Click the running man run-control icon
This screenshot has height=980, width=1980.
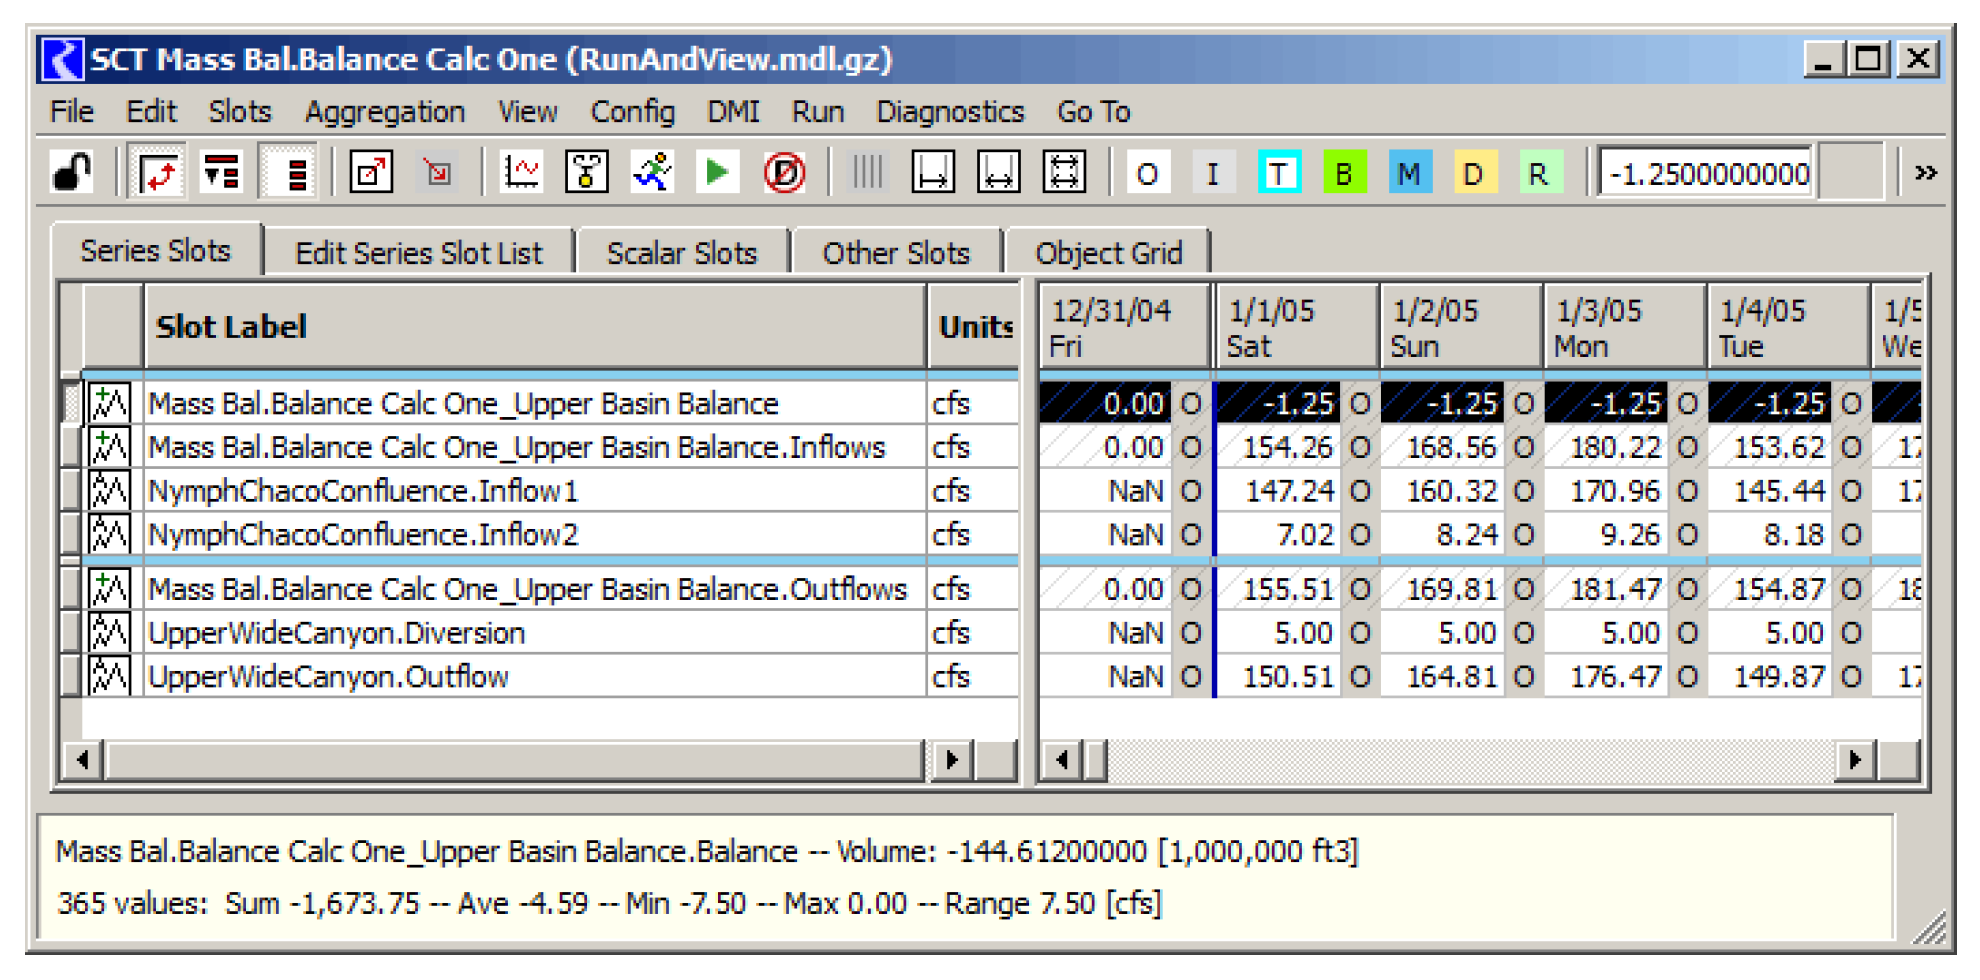(652, 173)
